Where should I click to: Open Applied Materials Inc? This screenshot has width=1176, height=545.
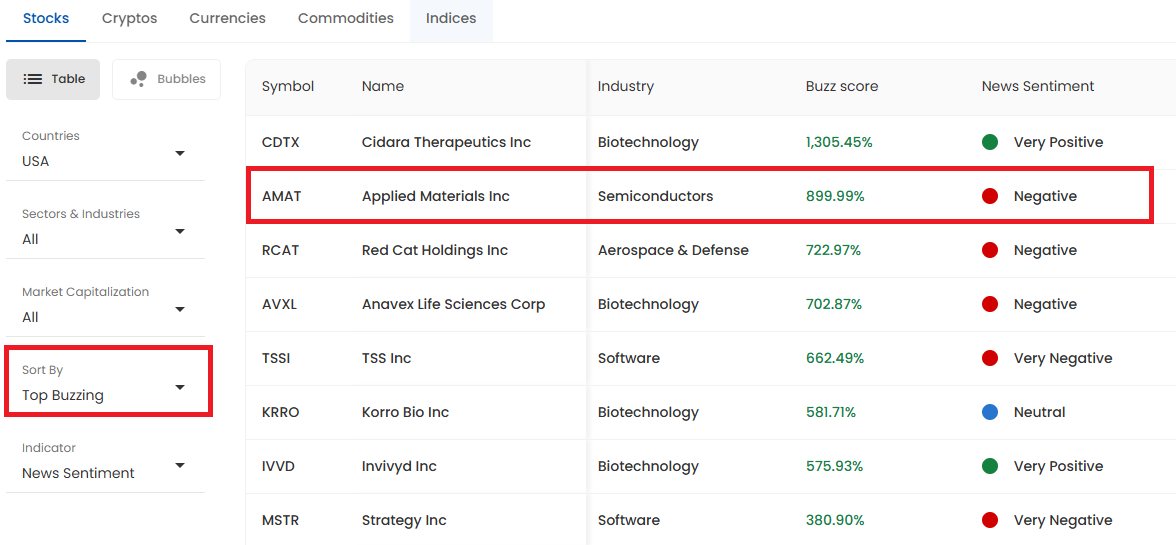pyautogui.click(x=436, y=196)
